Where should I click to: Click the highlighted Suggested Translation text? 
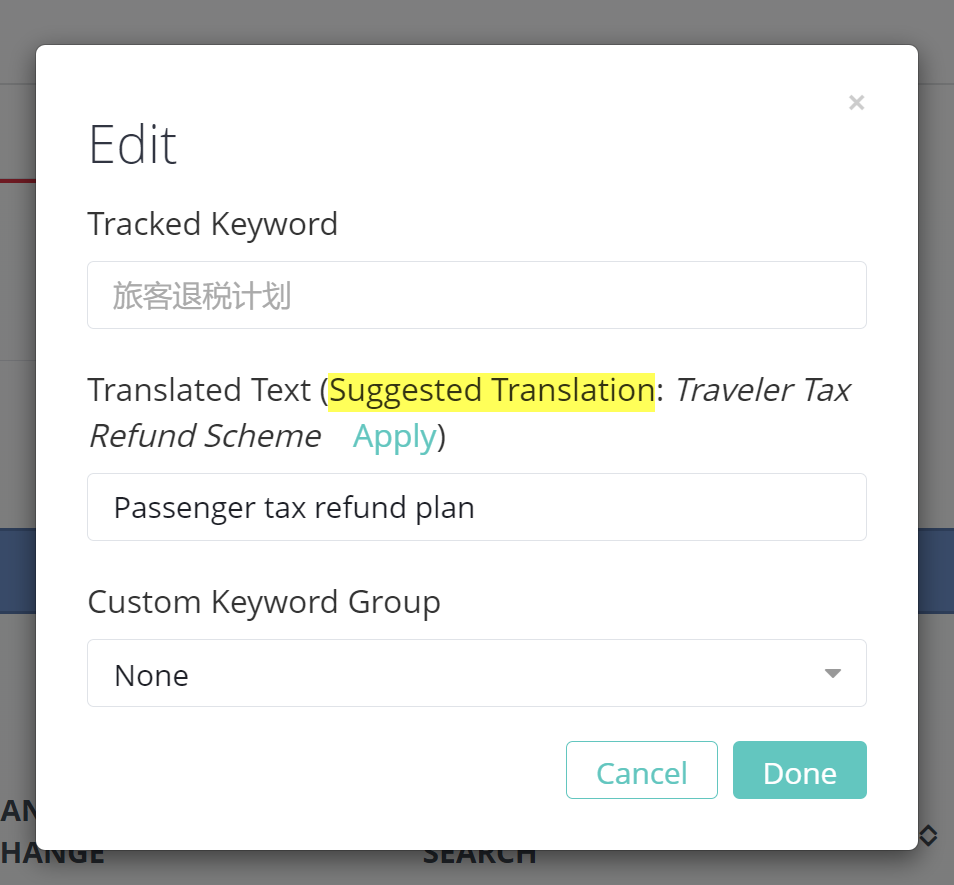point(492,390)
